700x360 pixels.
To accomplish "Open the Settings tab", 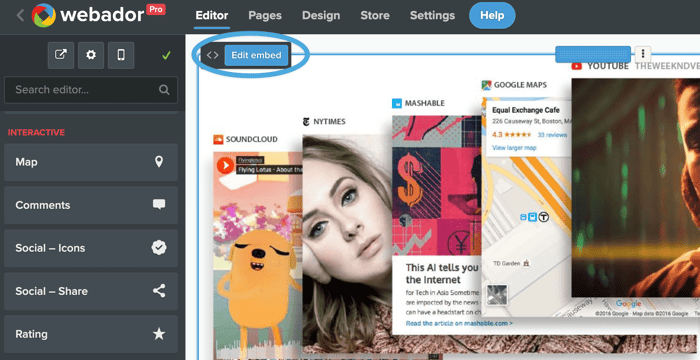I will [432, 15].
